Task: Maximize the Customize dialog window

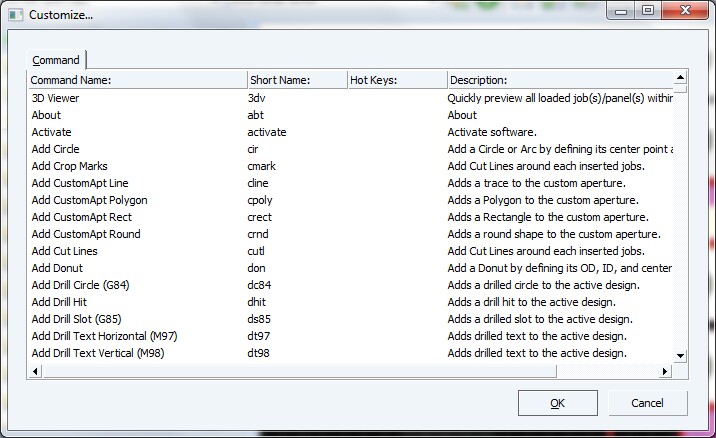Action: tap(648, 10)
